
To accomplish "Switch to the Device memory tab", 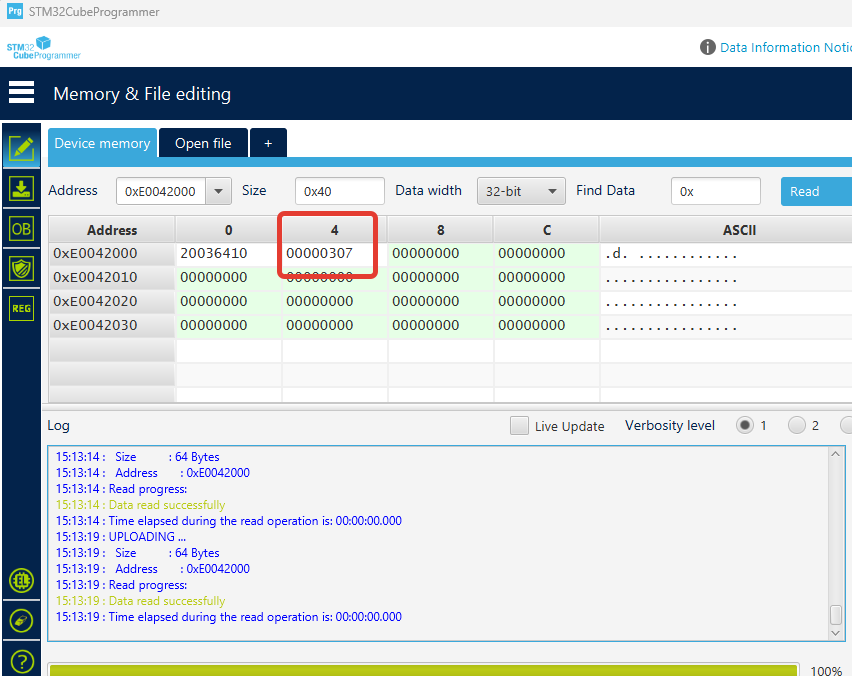I will point(102,143).
